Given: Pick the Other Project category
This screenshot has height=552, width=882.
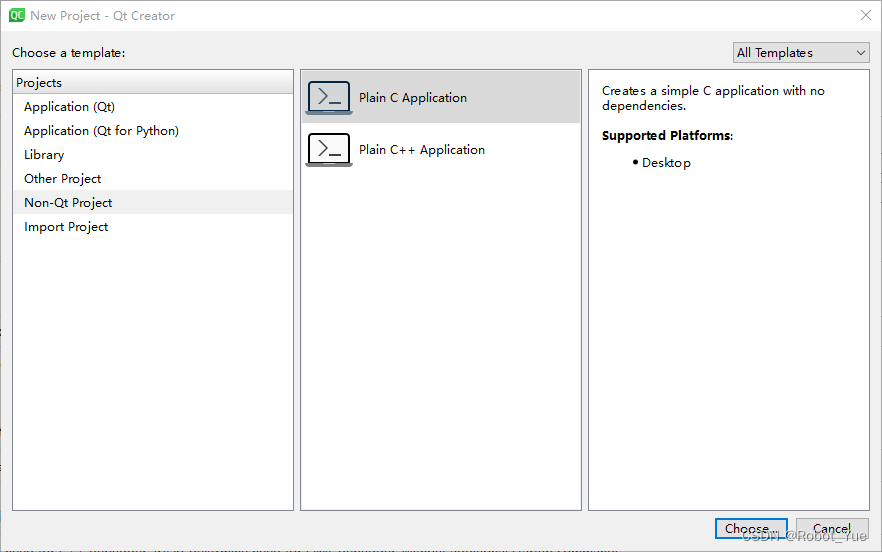Looking at the screenshot, I should click(152, 179).
